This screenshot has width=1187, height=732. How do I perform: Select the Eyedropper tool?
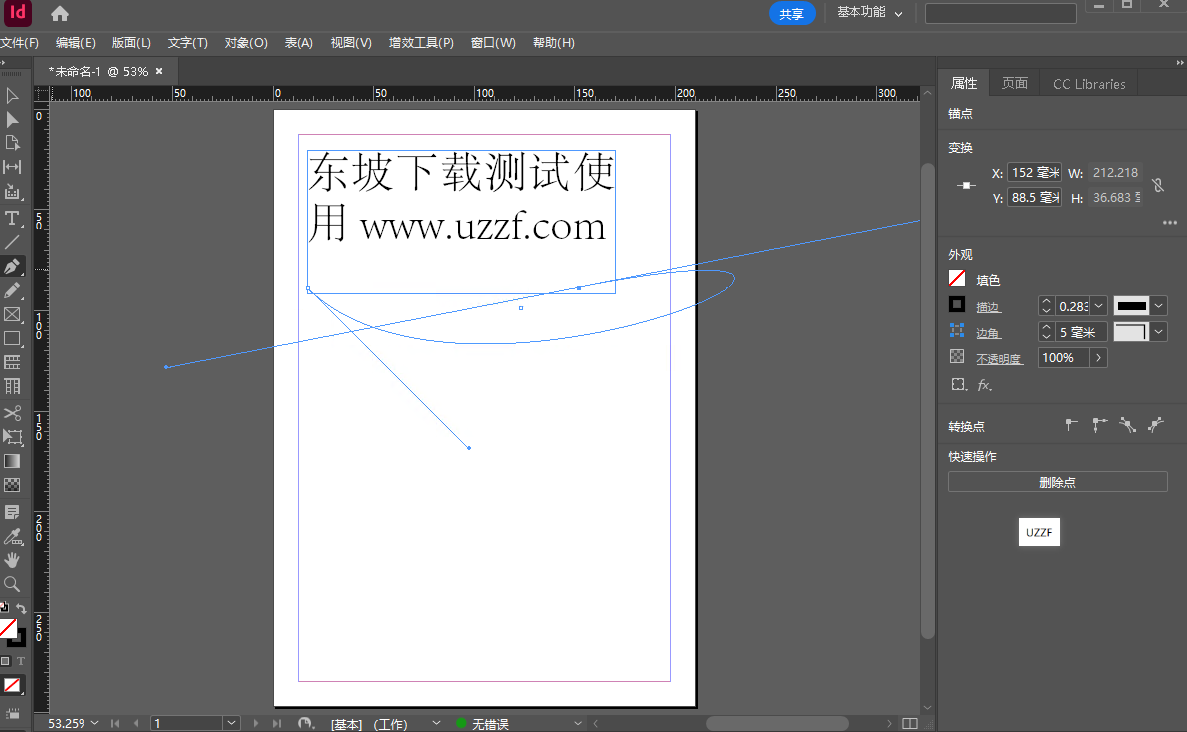(x=12, y=537)
